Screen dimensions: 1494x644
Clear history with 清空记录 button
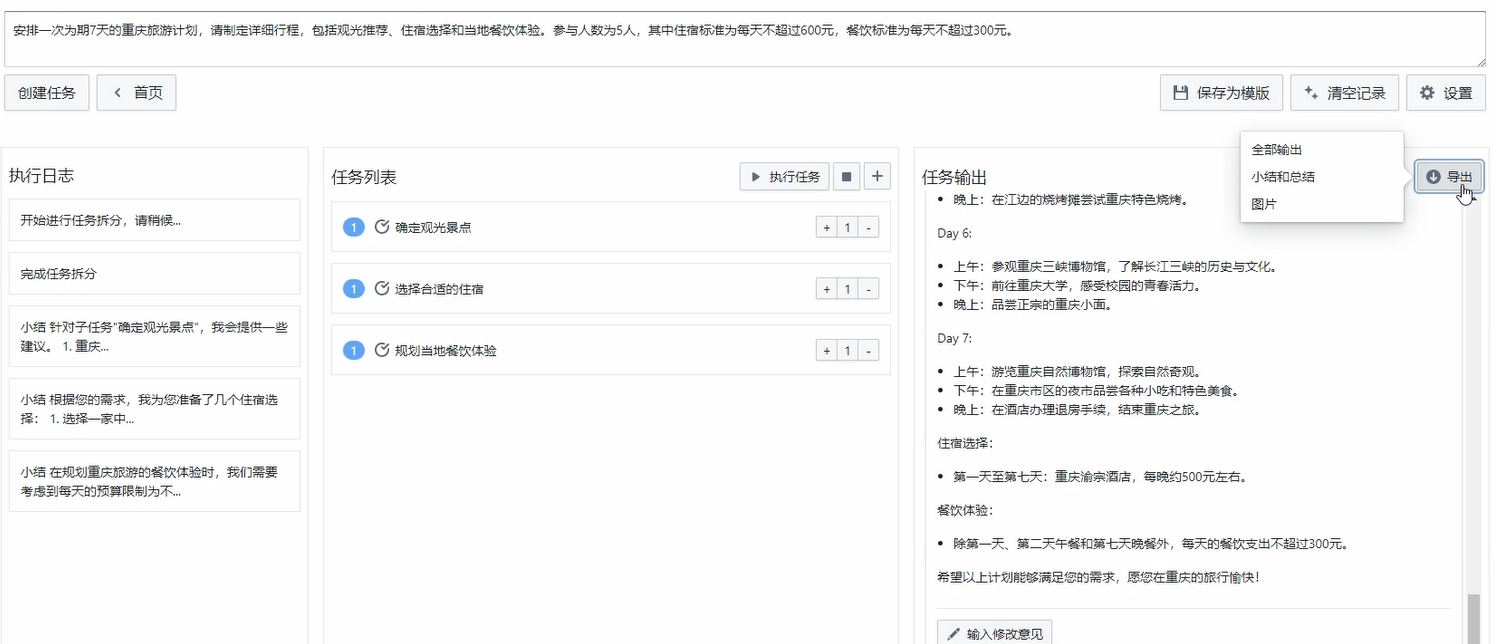1344,93
